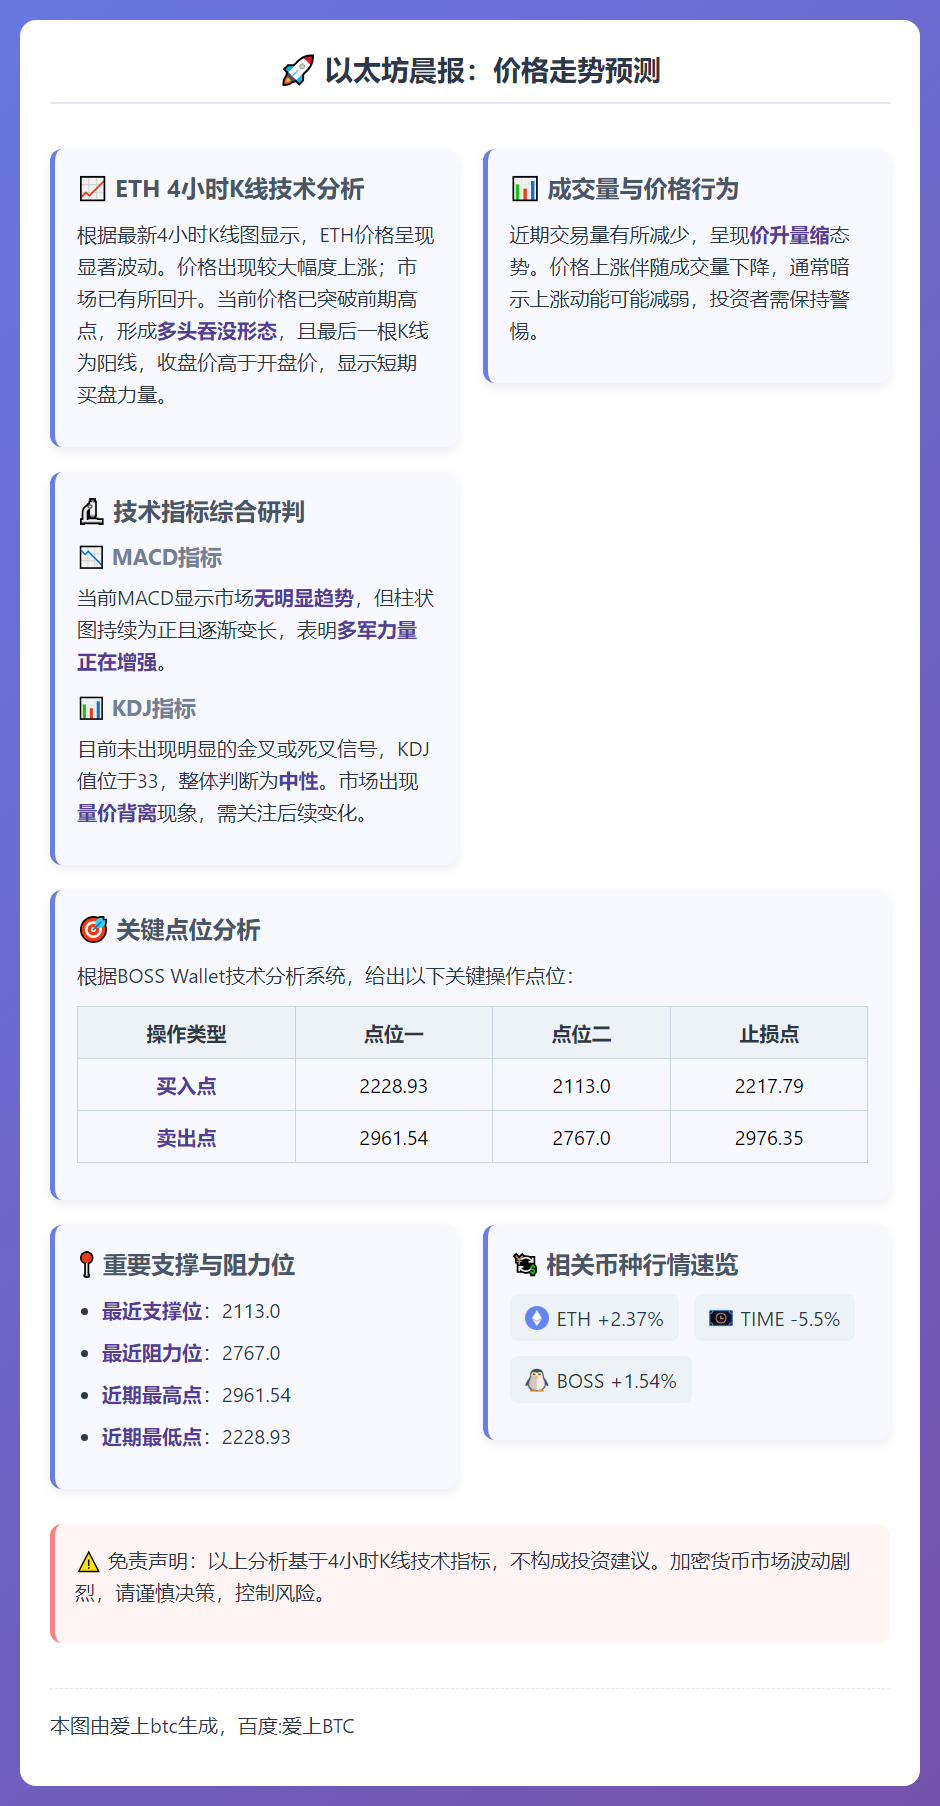Image resolution: width=940 pixels, height=1806 pixels.
Task: Click the target icon beside 关键点位分析
Action: pos(93,930)
